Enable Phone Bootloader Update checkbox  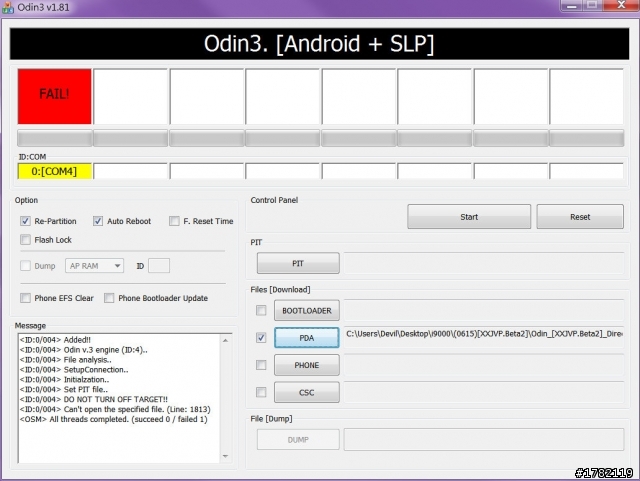109,298
